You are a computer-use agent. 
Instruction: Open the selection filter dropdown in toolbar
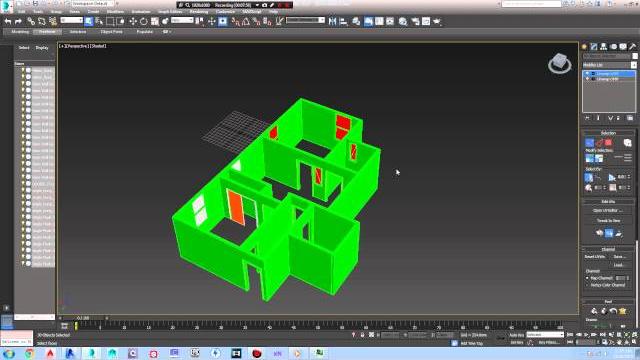point(71,20)
